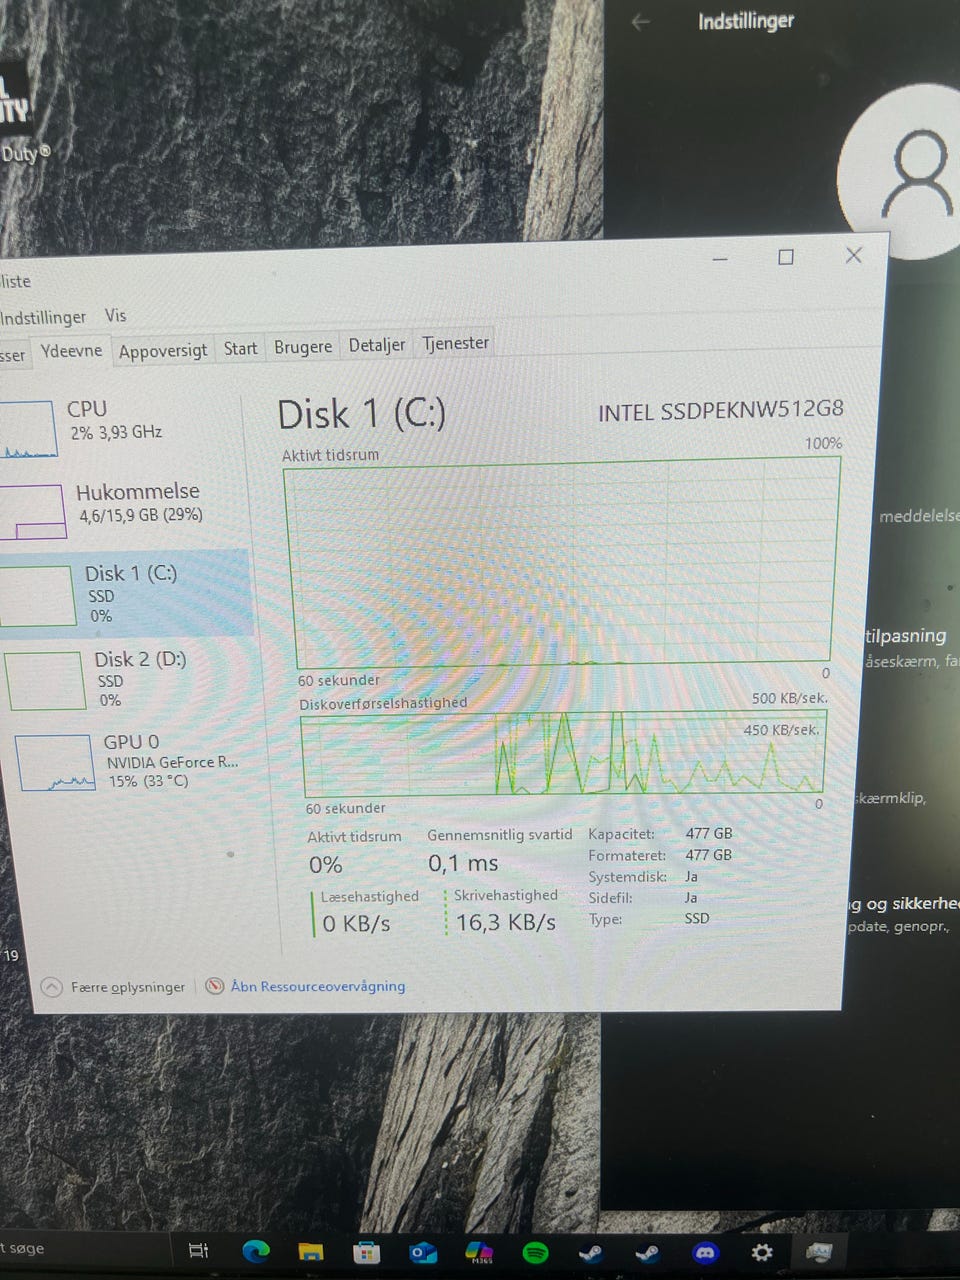Go to the Detaljer tab

[377, 345]
